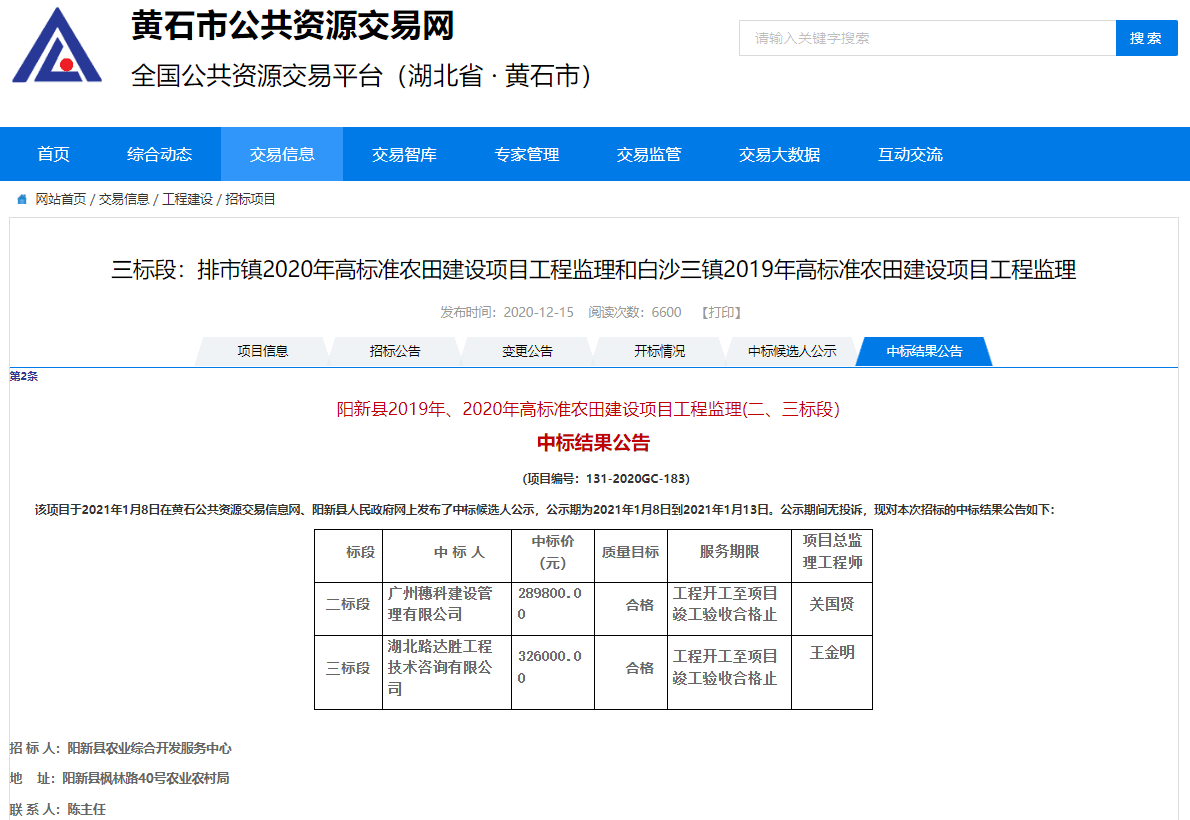
Task: View the 开标情况 tab
Action: (659, 351)
